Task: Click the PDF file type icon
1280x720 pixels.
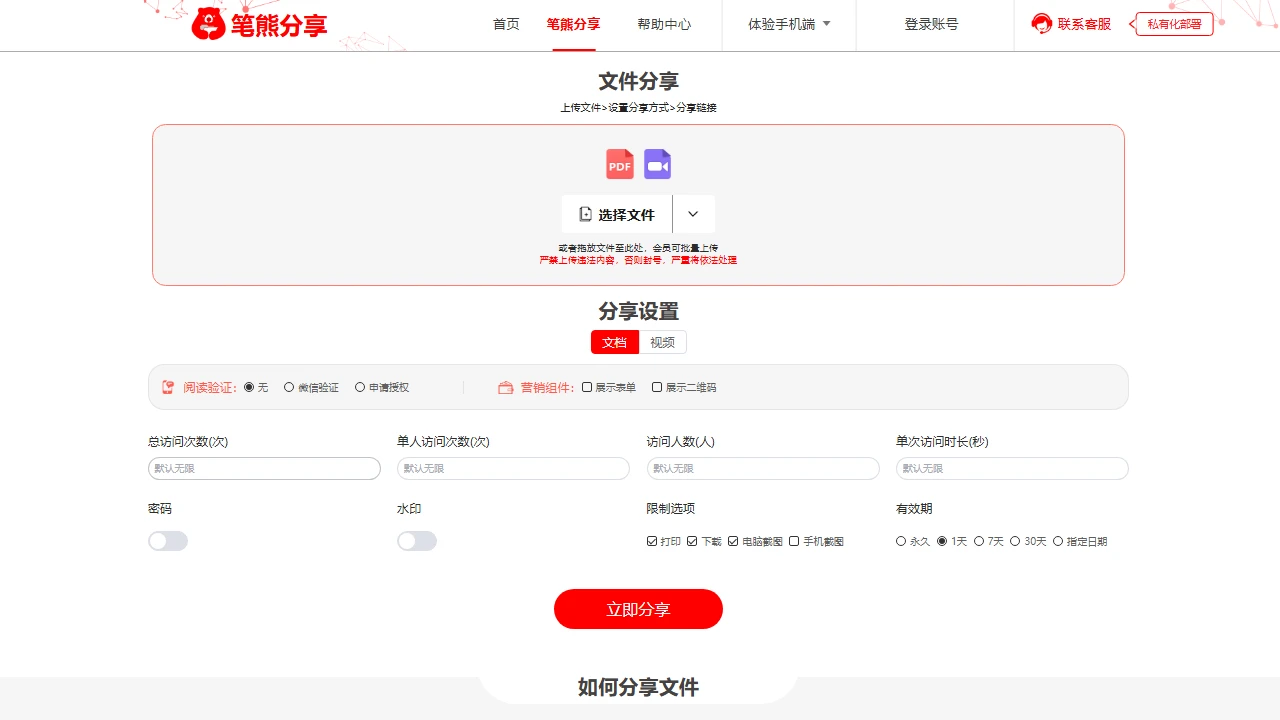Action: pos(619,164)
